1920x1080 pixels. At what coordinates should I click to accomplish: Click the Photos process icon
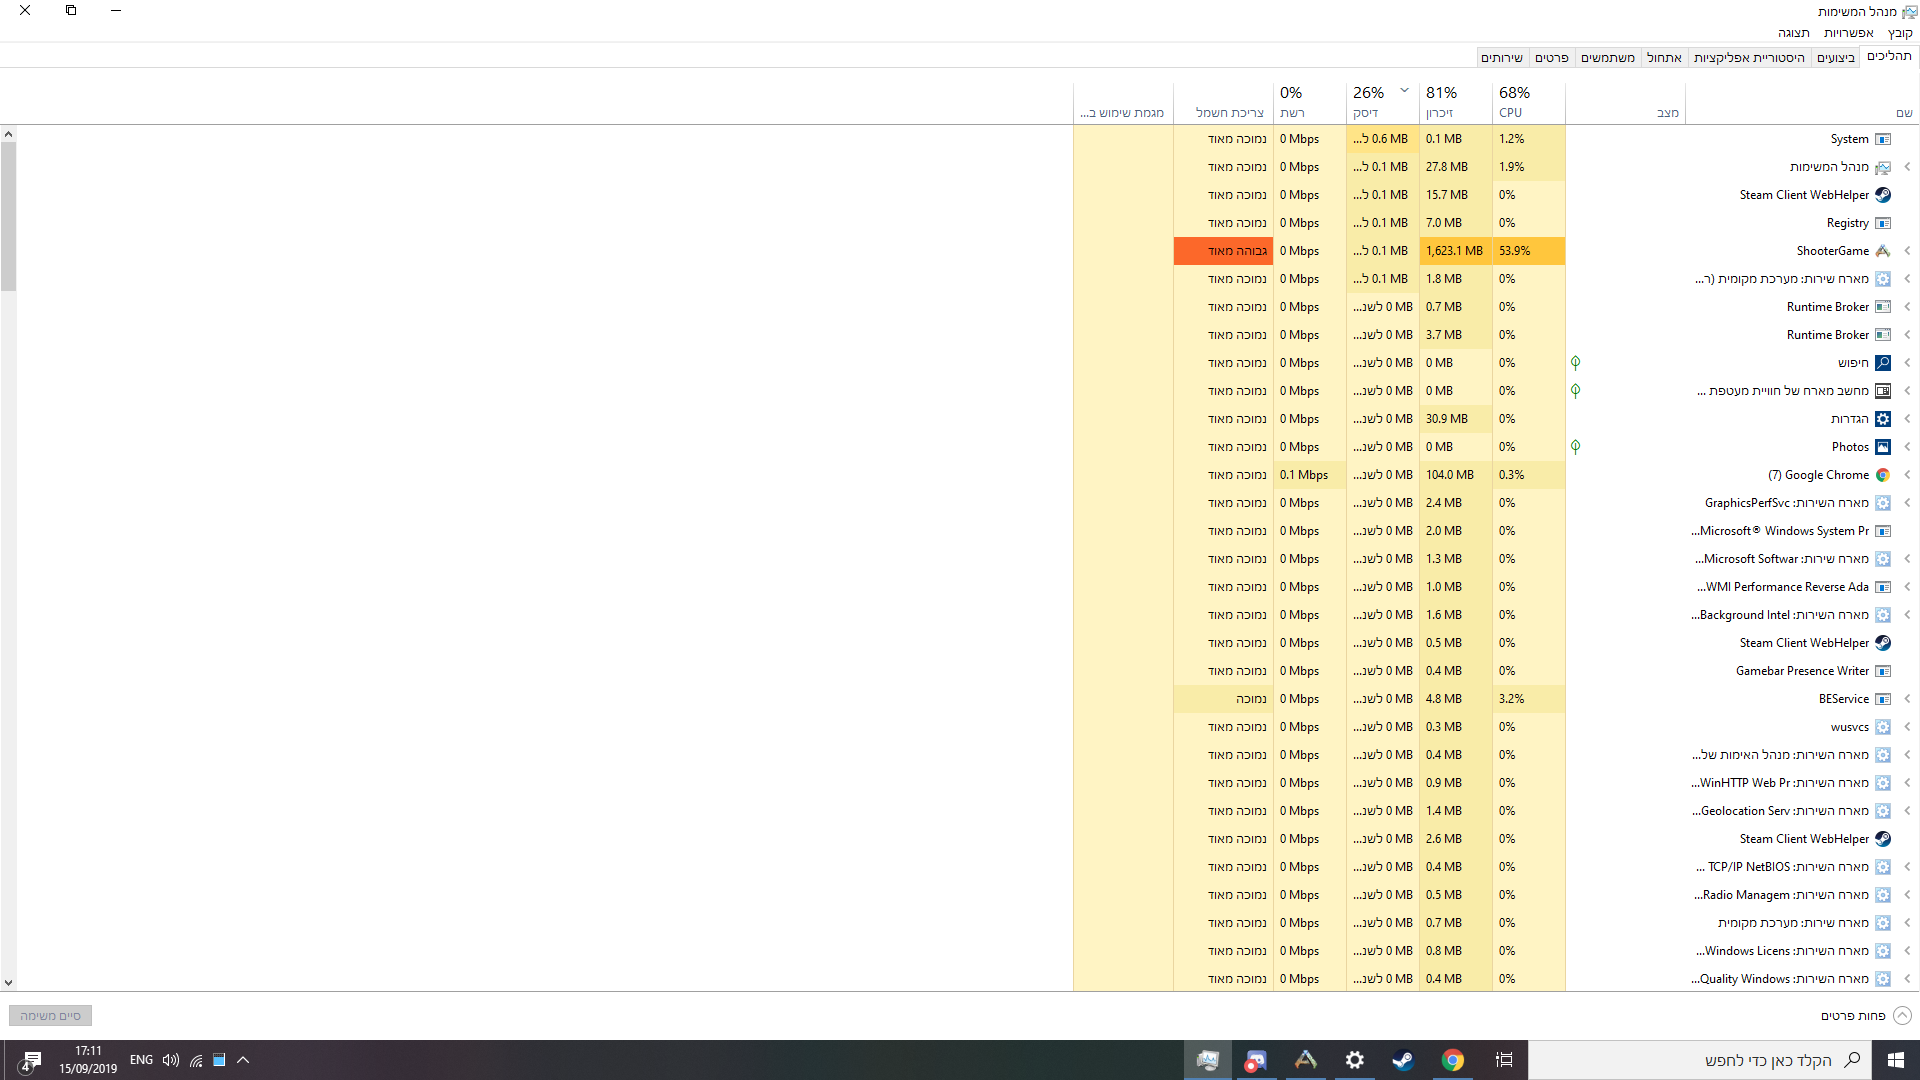(1882, 447)
